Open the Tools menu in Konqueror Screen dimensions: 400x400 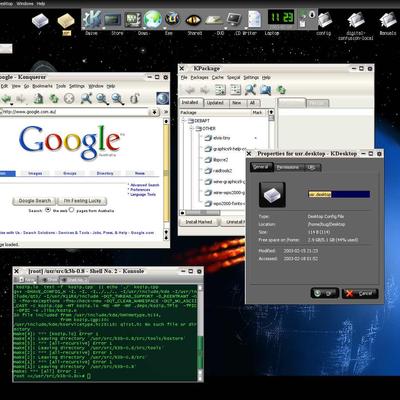pos(61,86)
